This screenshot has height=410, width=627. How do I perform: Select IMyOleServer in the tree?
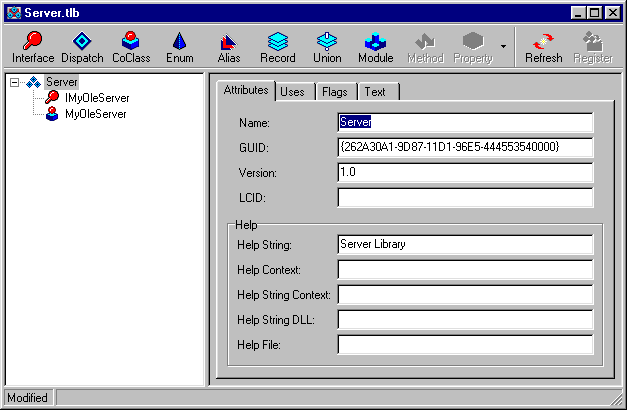(x=96, y=98)
